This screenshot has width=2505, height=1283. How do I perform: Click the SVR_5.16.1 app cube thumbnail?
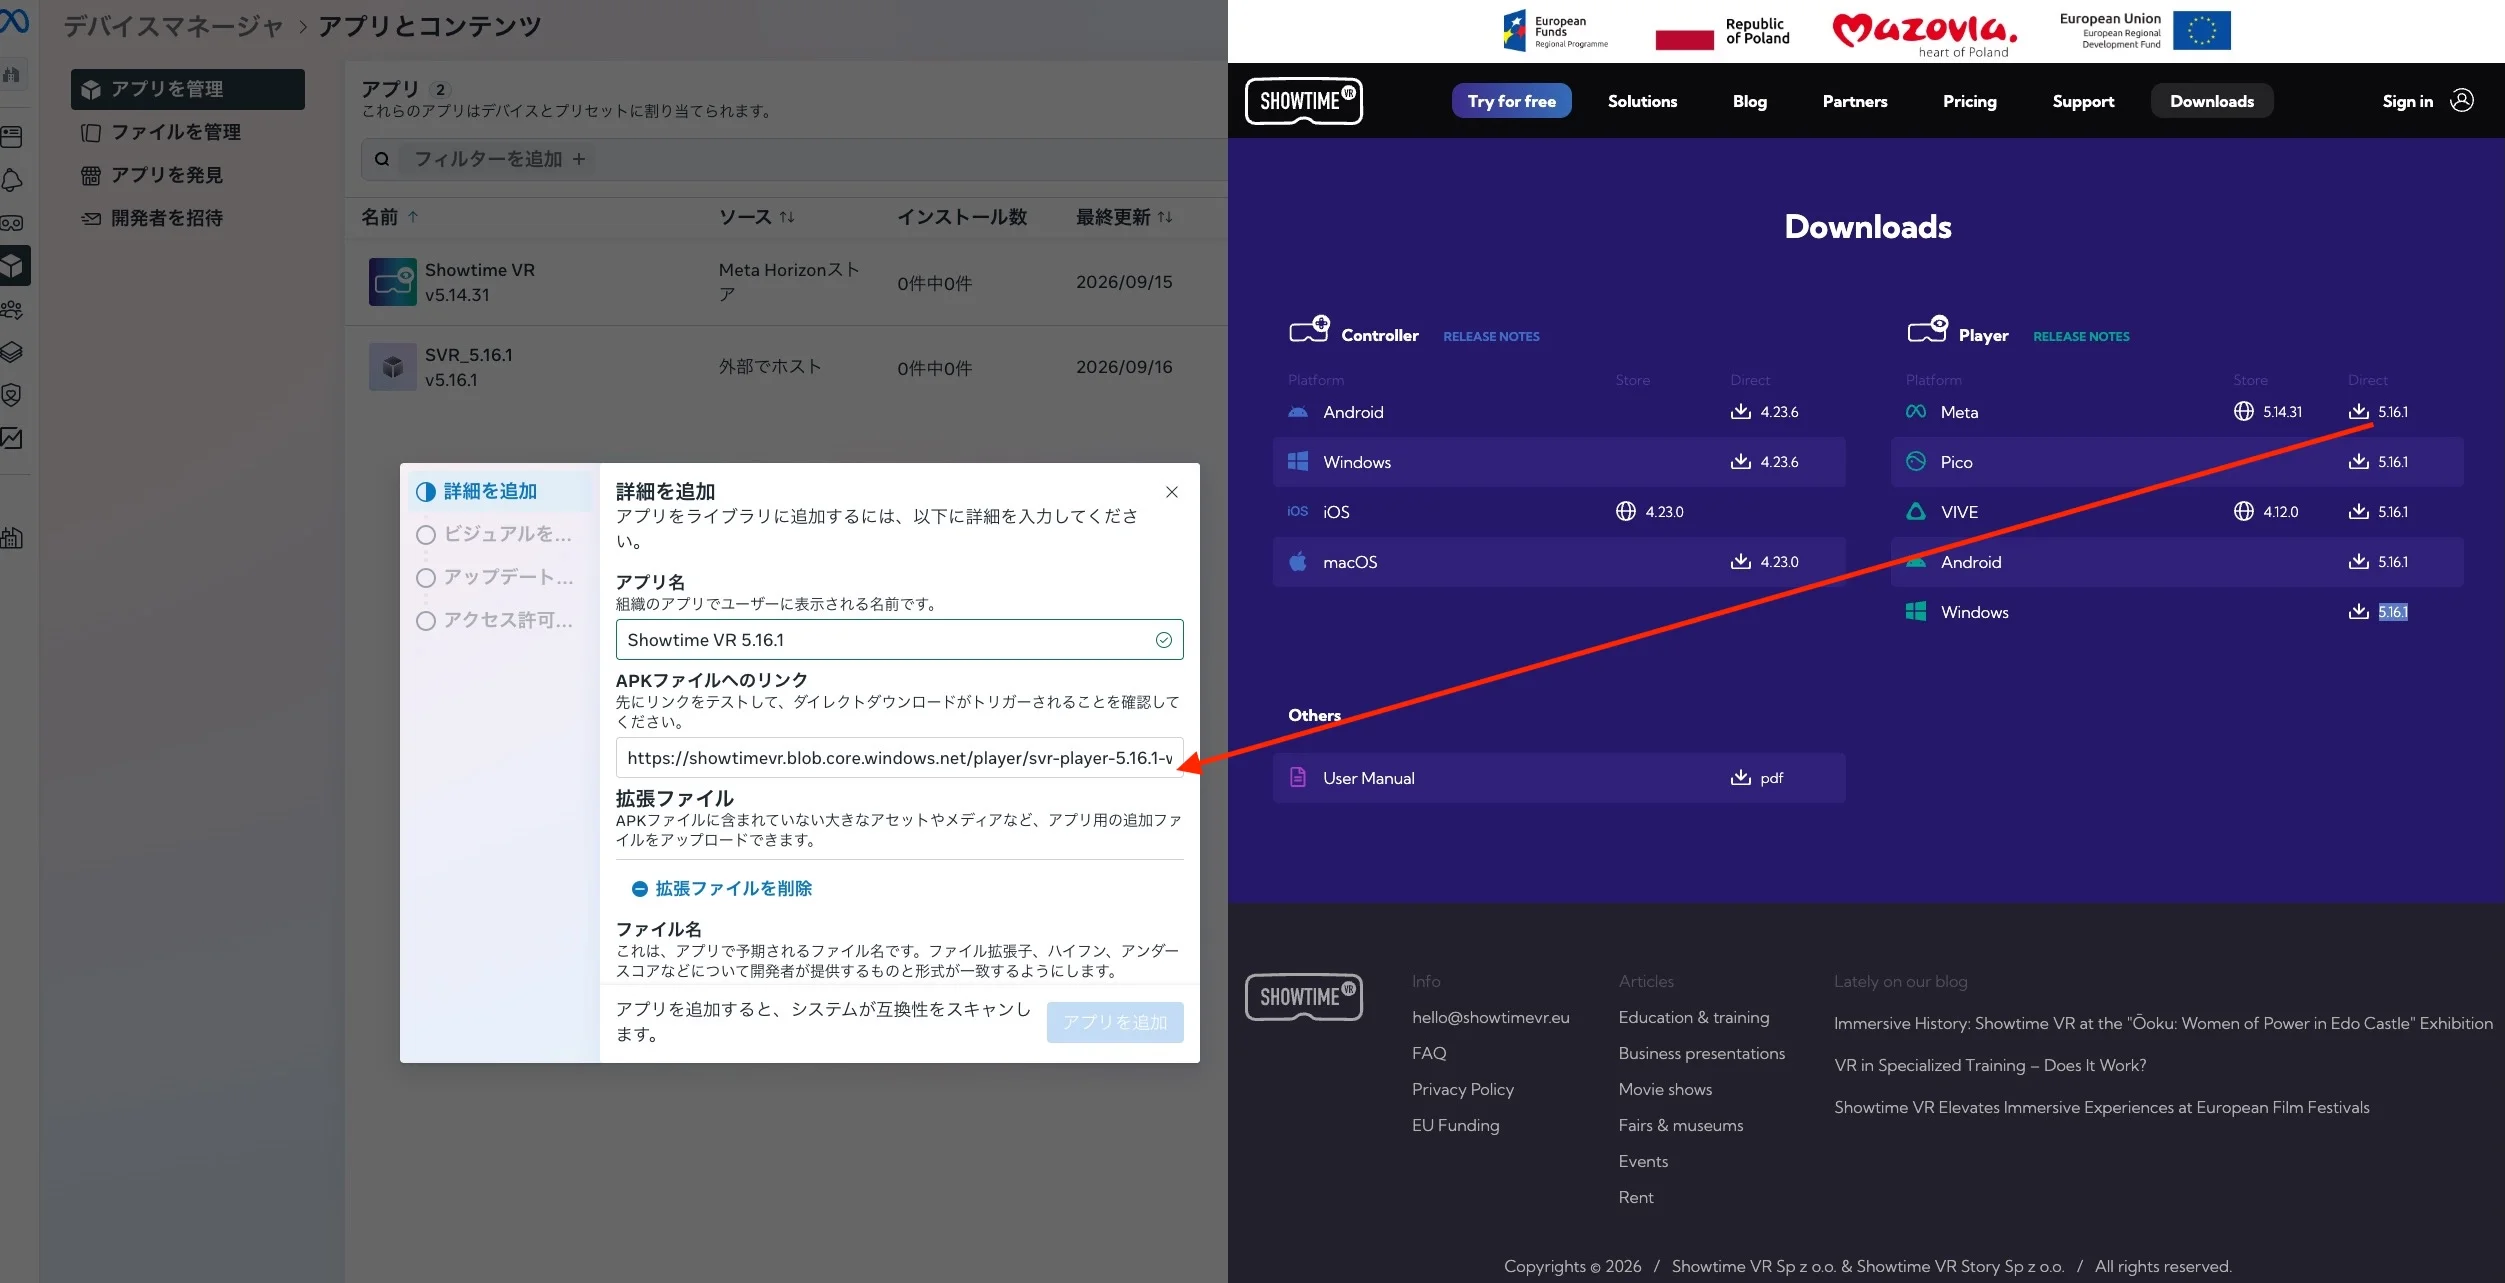(x=393, y=367)
